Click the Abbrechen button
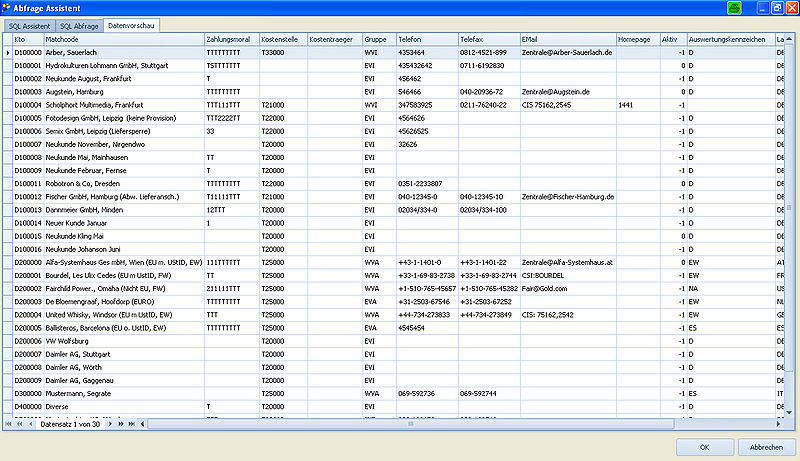This screenshot has height=461, width=800. (x=766, y=447)
